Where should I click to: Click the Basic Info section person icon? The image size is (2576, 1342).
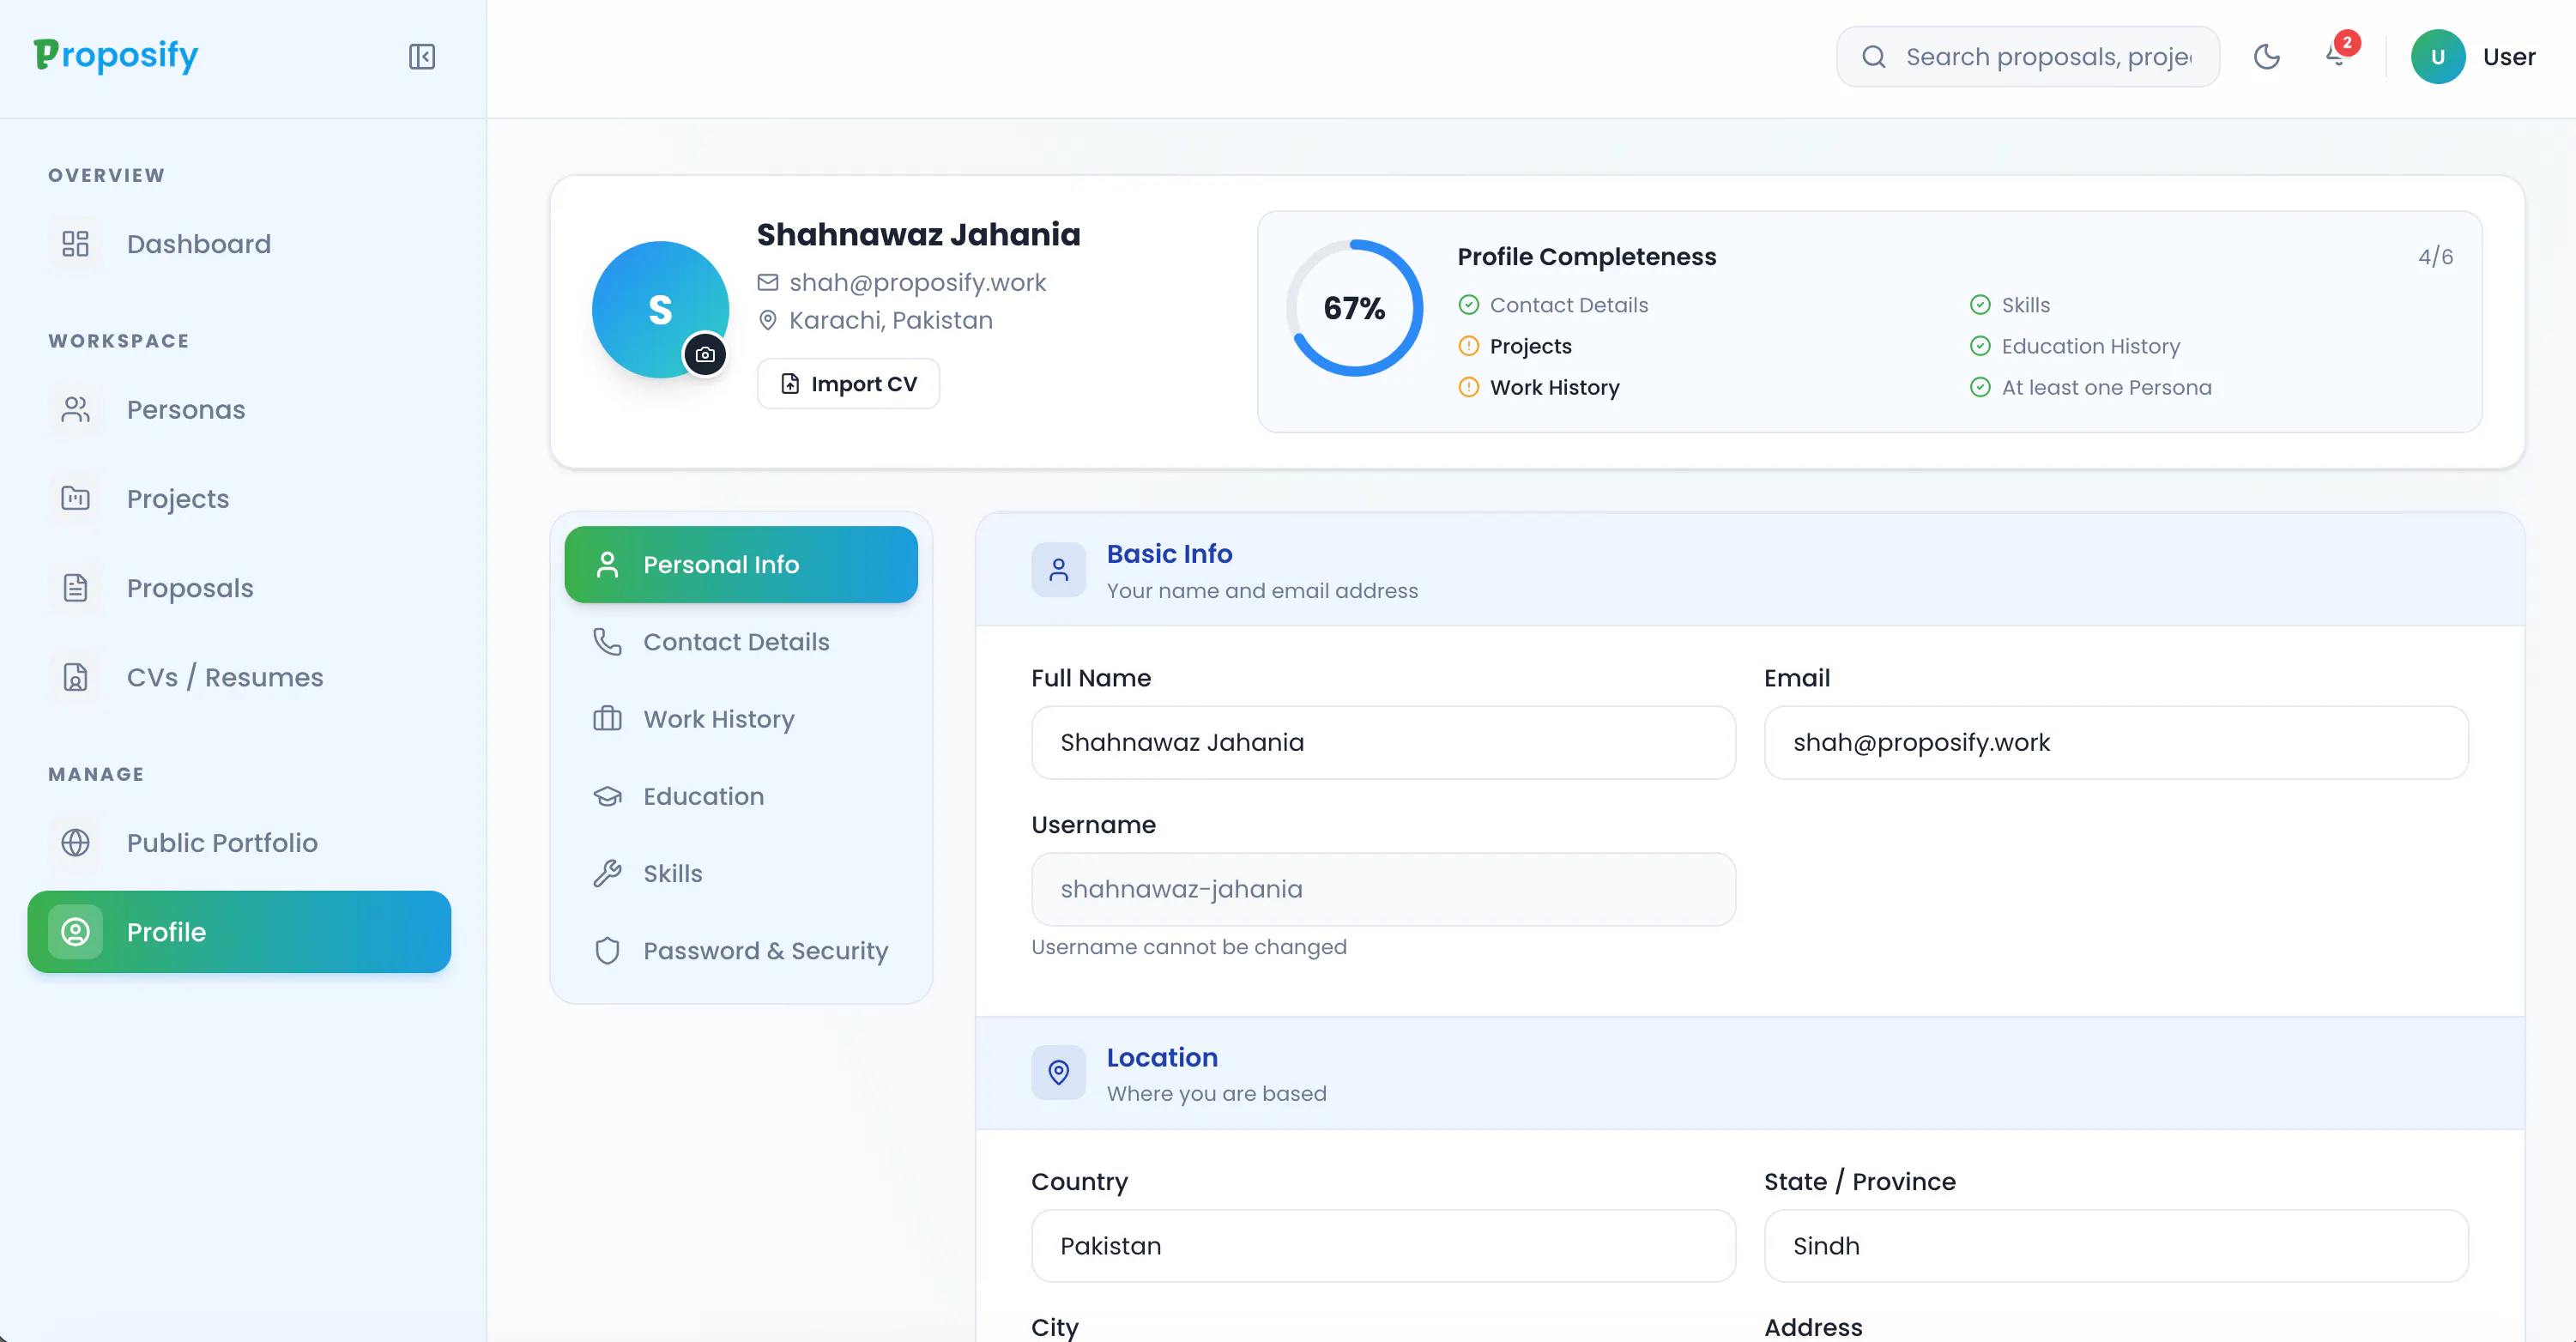point(1058,570)
